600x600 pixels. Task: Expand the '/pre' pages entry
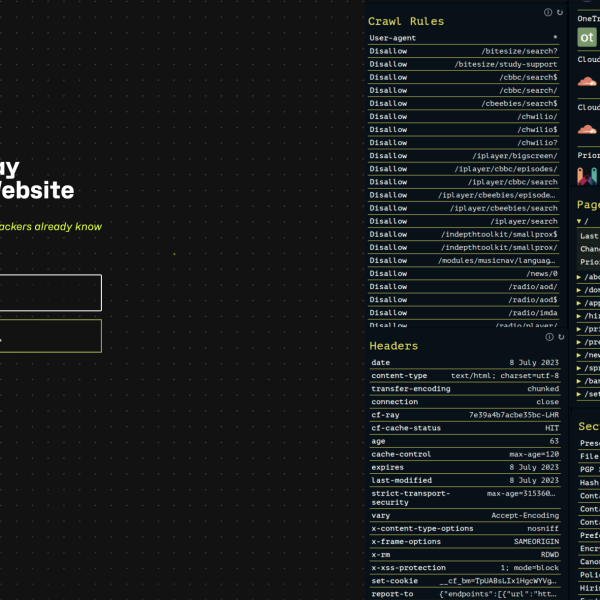coord(579,342)
